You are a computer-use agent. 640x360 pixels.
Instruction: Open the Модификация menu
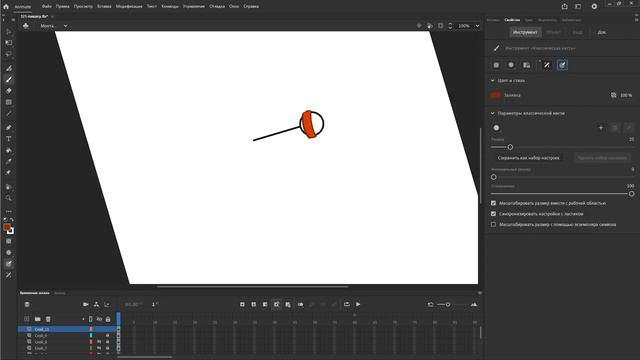tap(129, 7)
